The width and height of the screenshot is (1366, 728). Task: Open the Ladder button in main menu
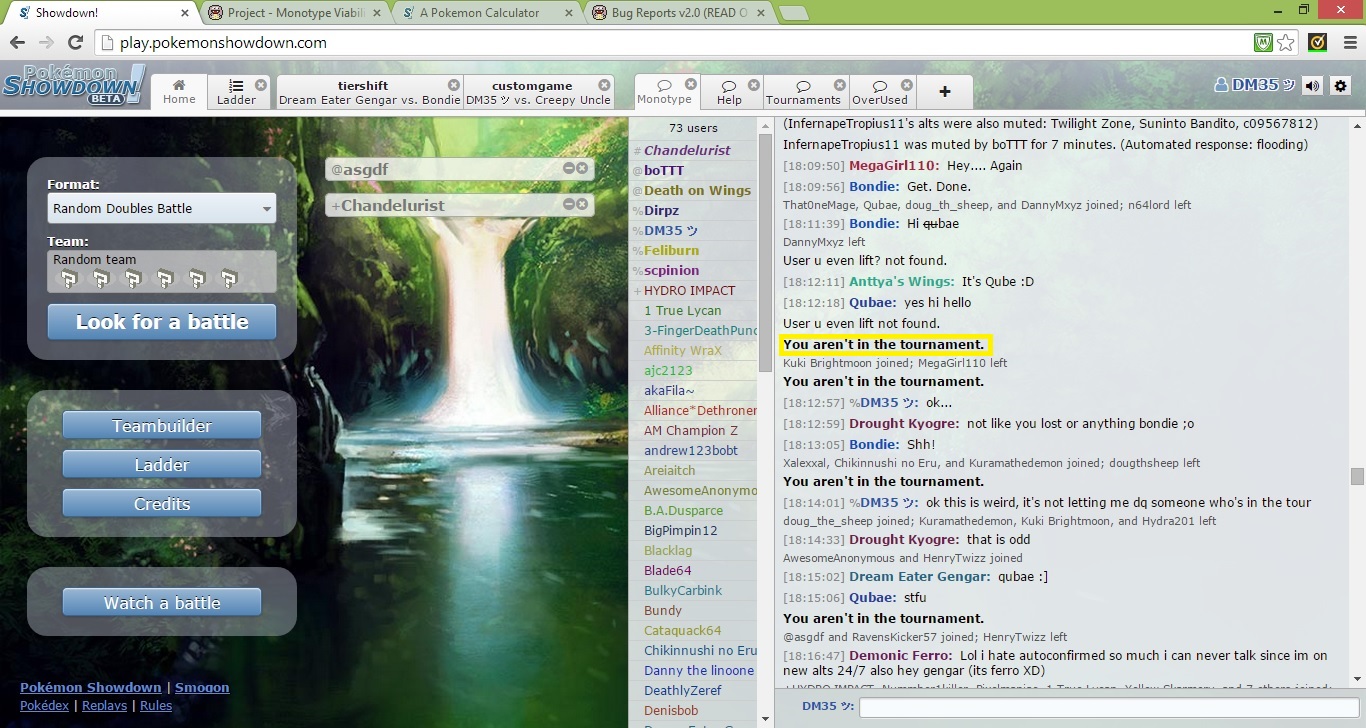coord(162,464)
